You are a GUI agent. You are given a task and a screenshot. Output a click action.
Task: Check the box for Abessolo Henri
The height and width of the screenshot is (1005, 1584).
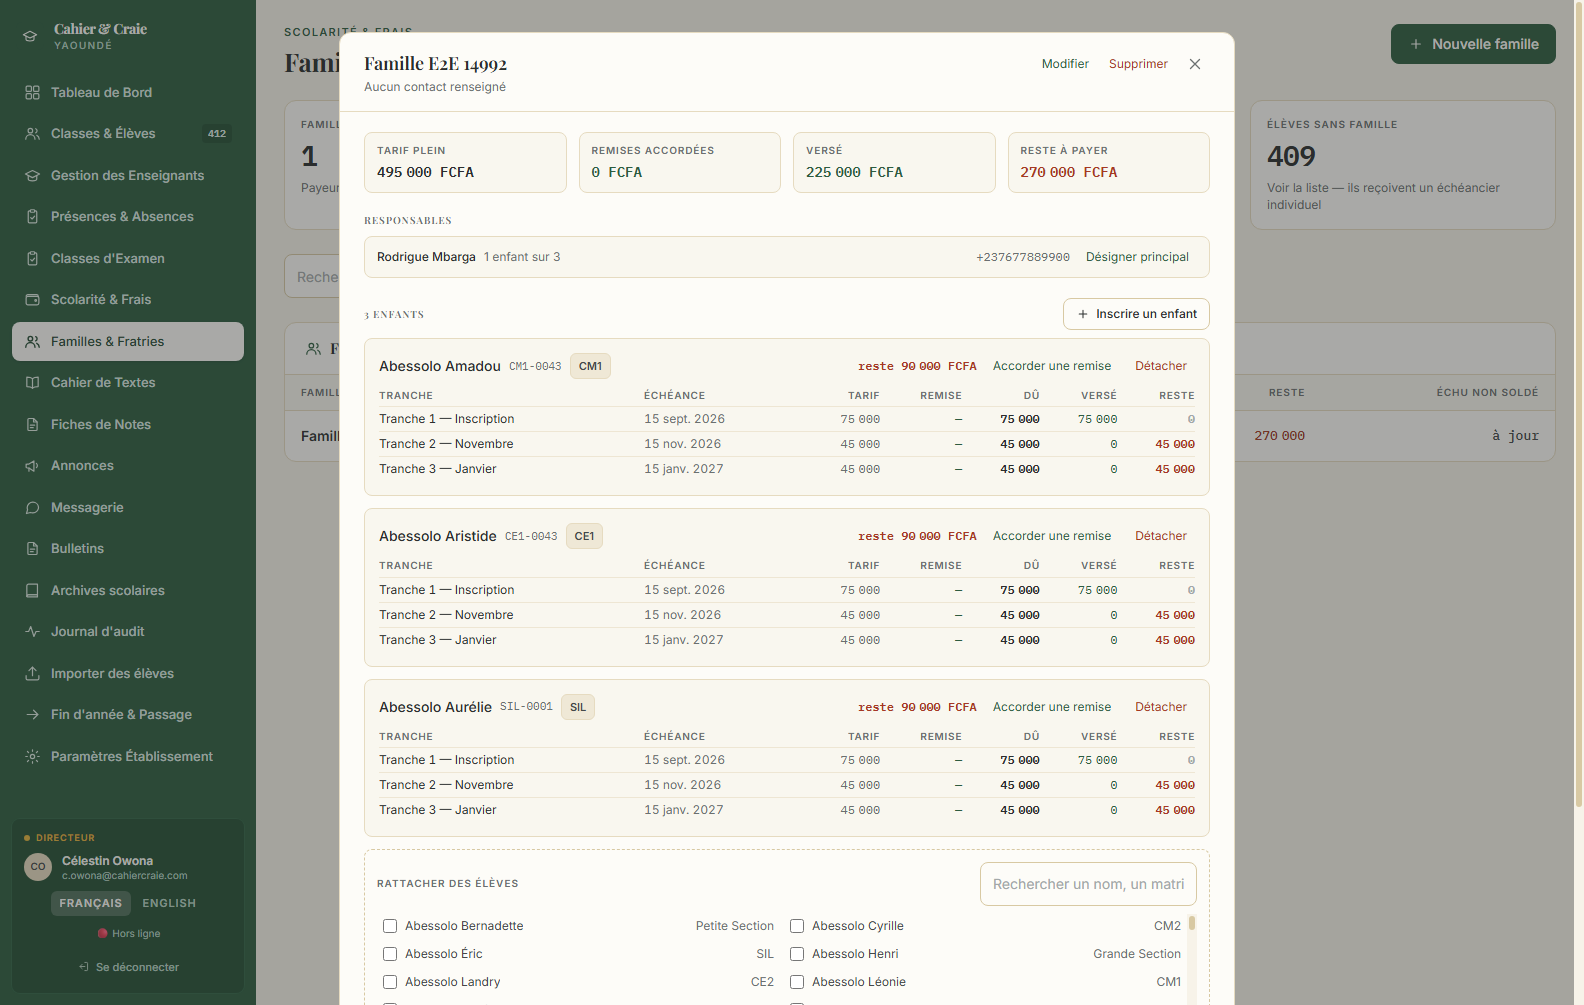[797, 954]
